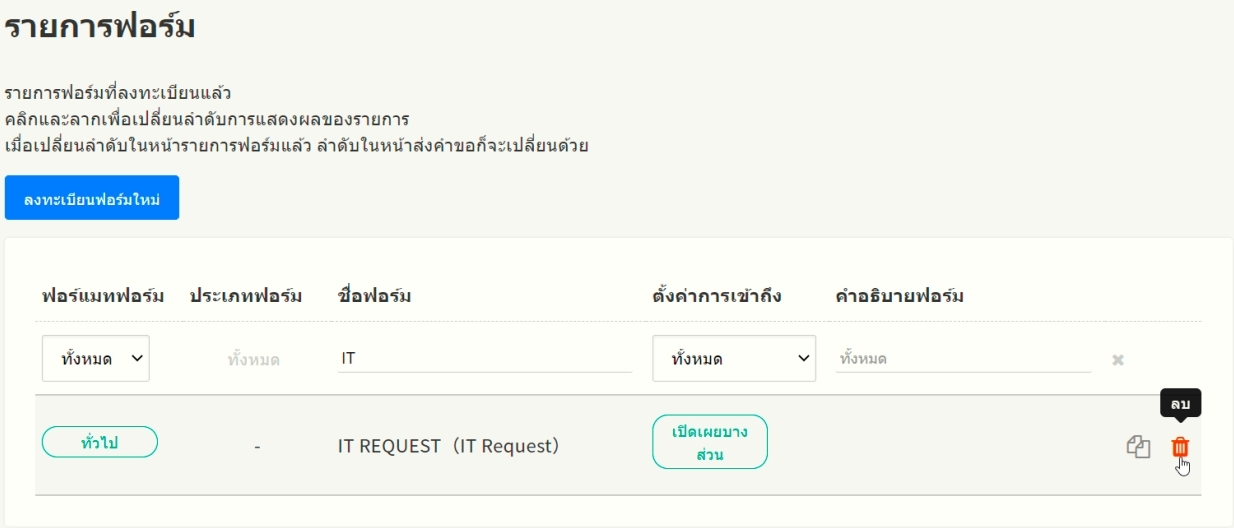Open the IT REQUEST (IT Request) form
The height and width of the screenshot is (528, 1234).
click(x=448, y=446)
